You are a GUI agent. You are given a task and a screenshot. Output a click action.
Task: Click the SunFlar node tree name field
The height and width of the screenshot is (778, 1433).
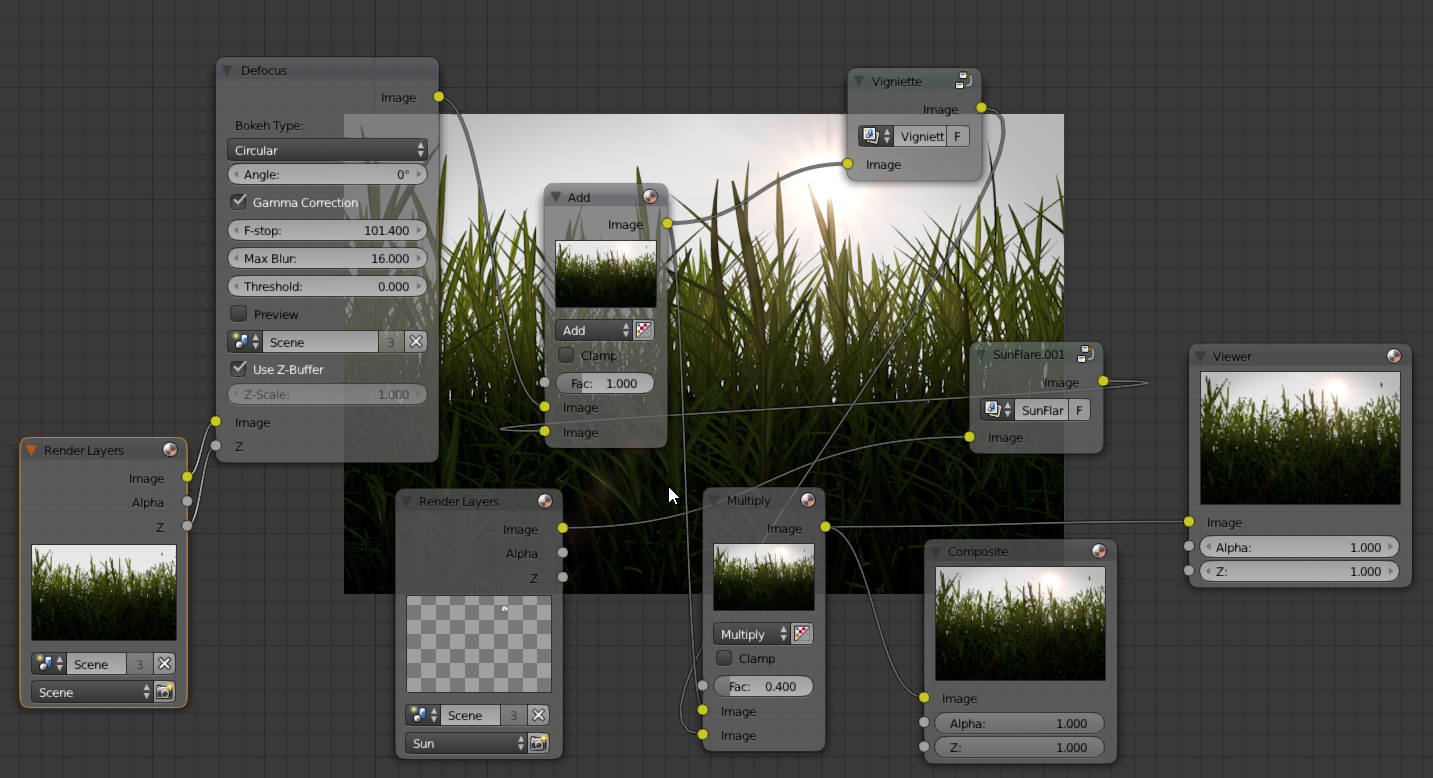coord(1042,410)
